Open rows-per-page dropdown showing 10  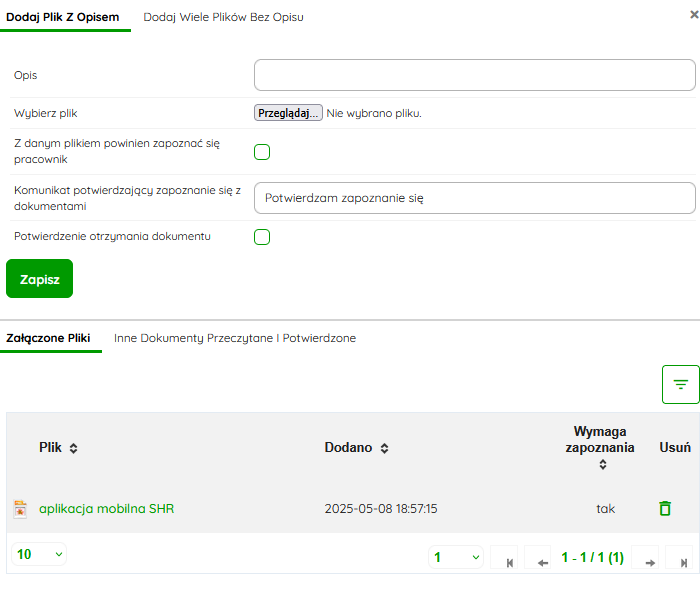[39, 554]
